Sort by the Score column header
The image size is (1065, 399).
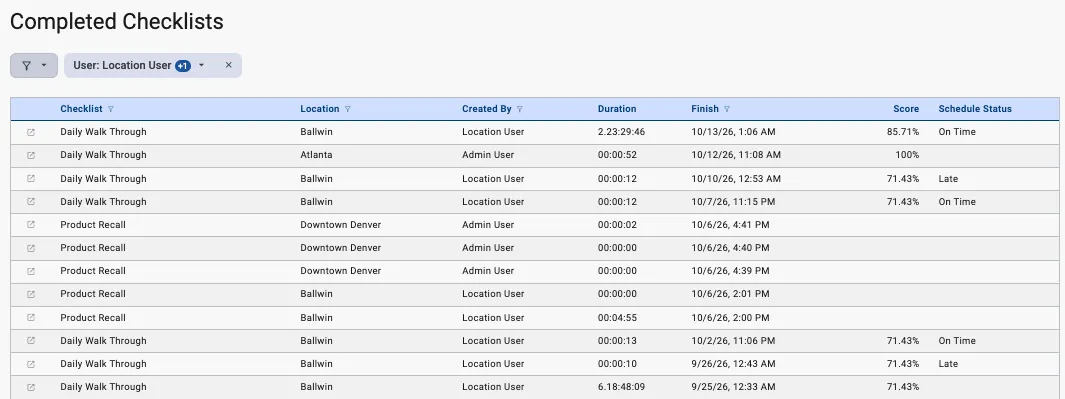click(x=906, y=109)
